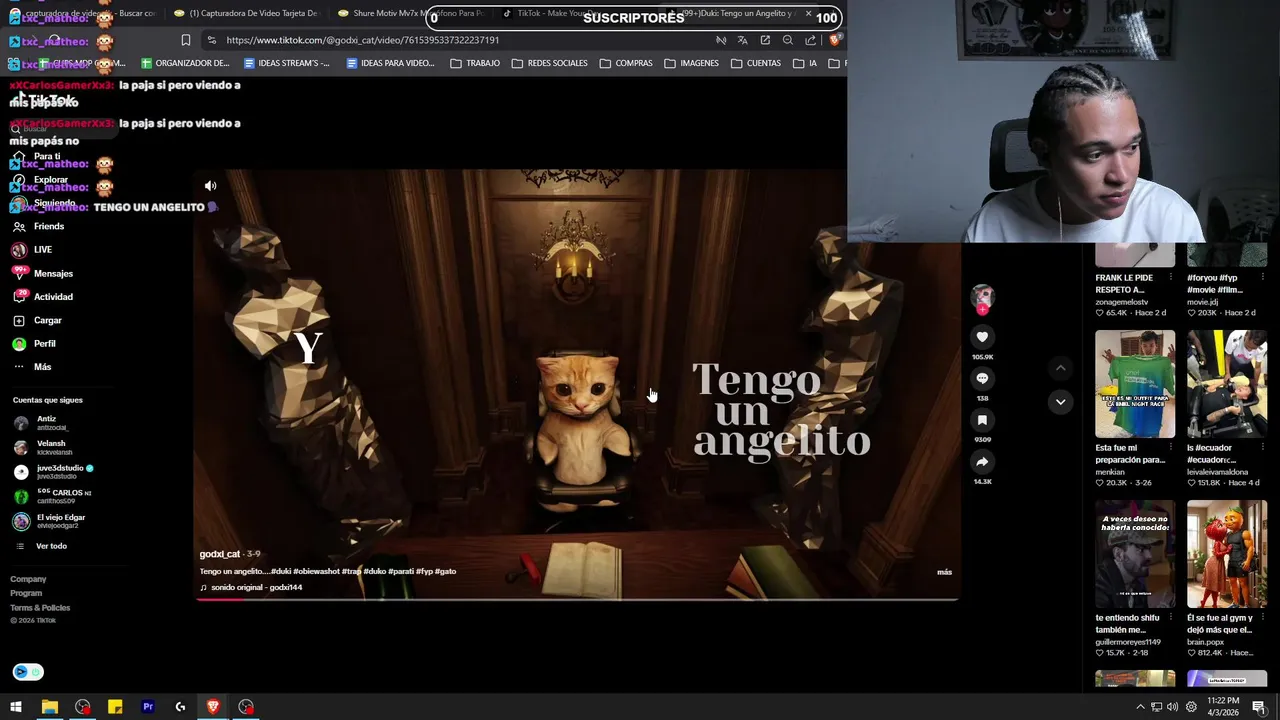
Task: Open the Logitech G HUB taskbar icon
Action: (180, 707)
